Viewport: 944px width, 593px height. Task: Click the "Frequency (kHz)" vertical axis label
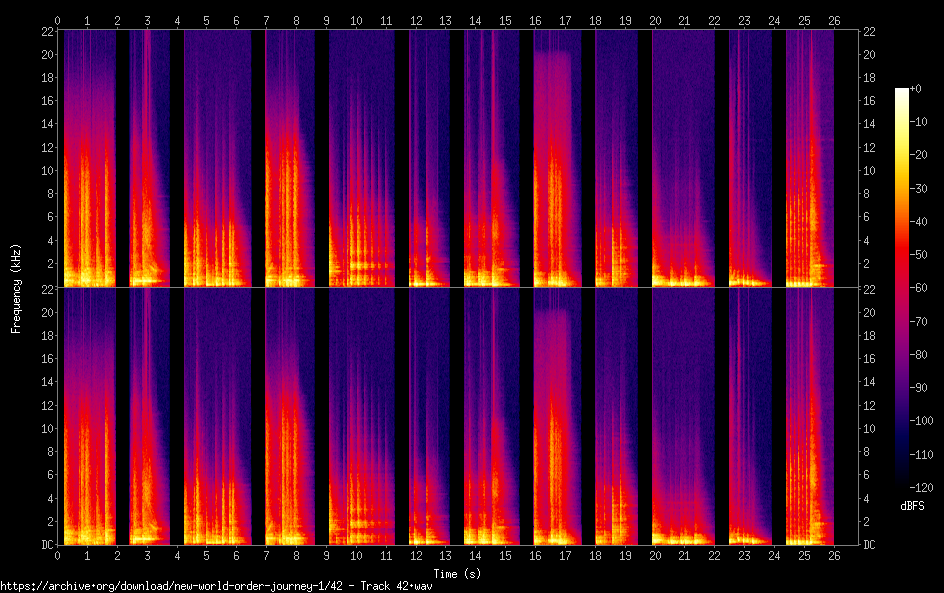tap(16, 288)
